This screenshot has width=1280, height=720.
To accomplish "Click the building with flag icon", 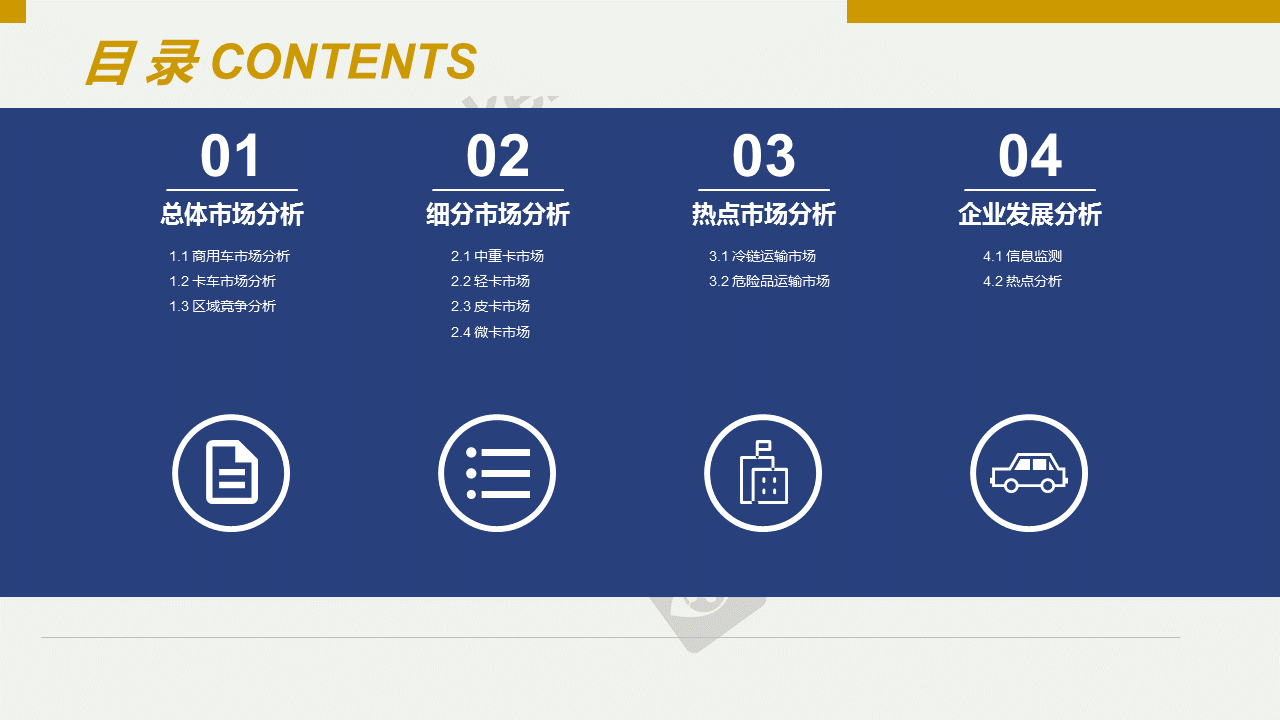I will coord(763,473).
